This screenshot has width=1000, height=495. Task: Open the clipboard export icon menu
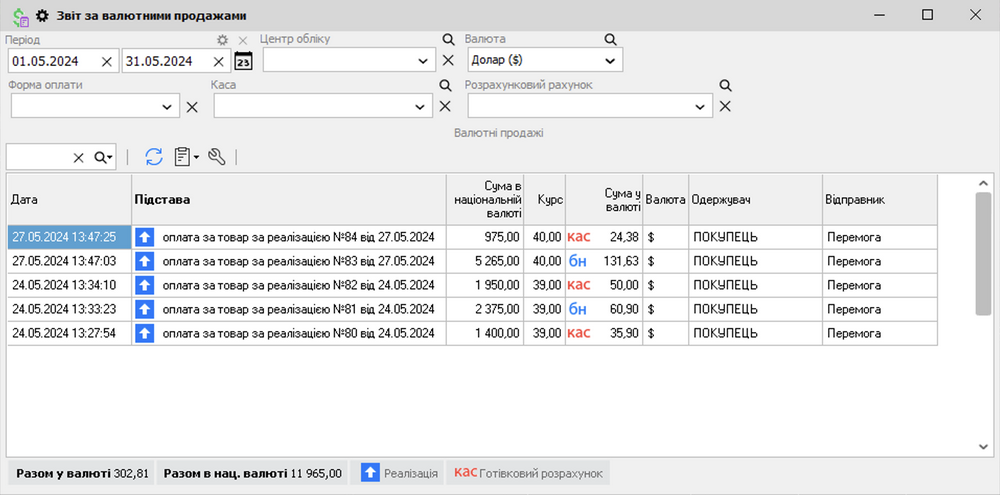pyautogui.click(x=186, y=157)
